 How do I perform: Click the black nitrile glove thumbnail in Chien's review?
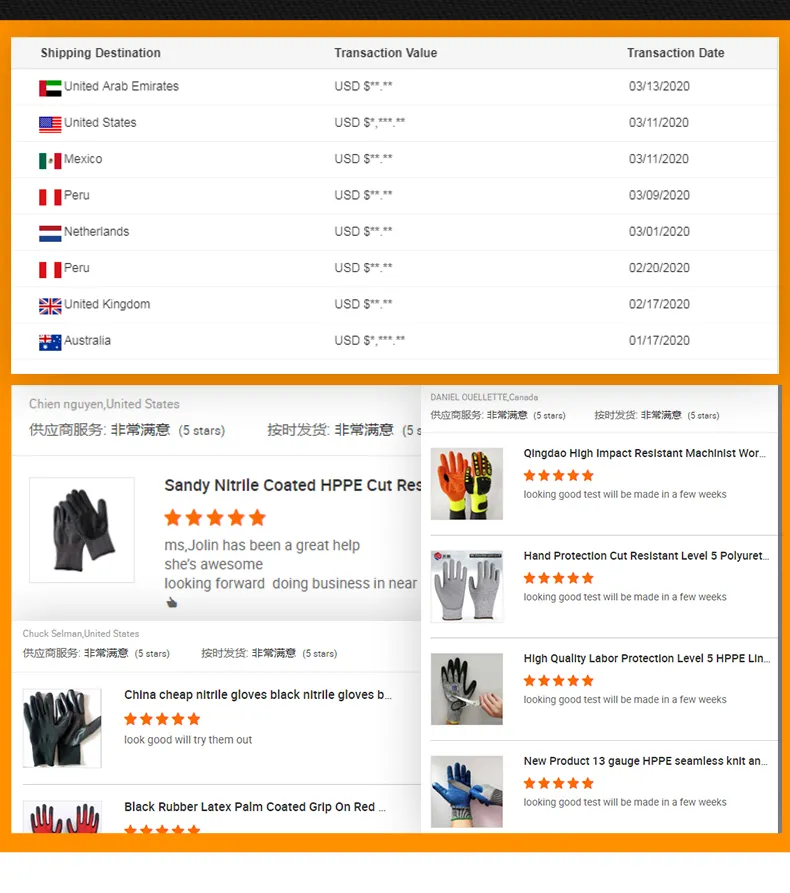coord(82,530)
